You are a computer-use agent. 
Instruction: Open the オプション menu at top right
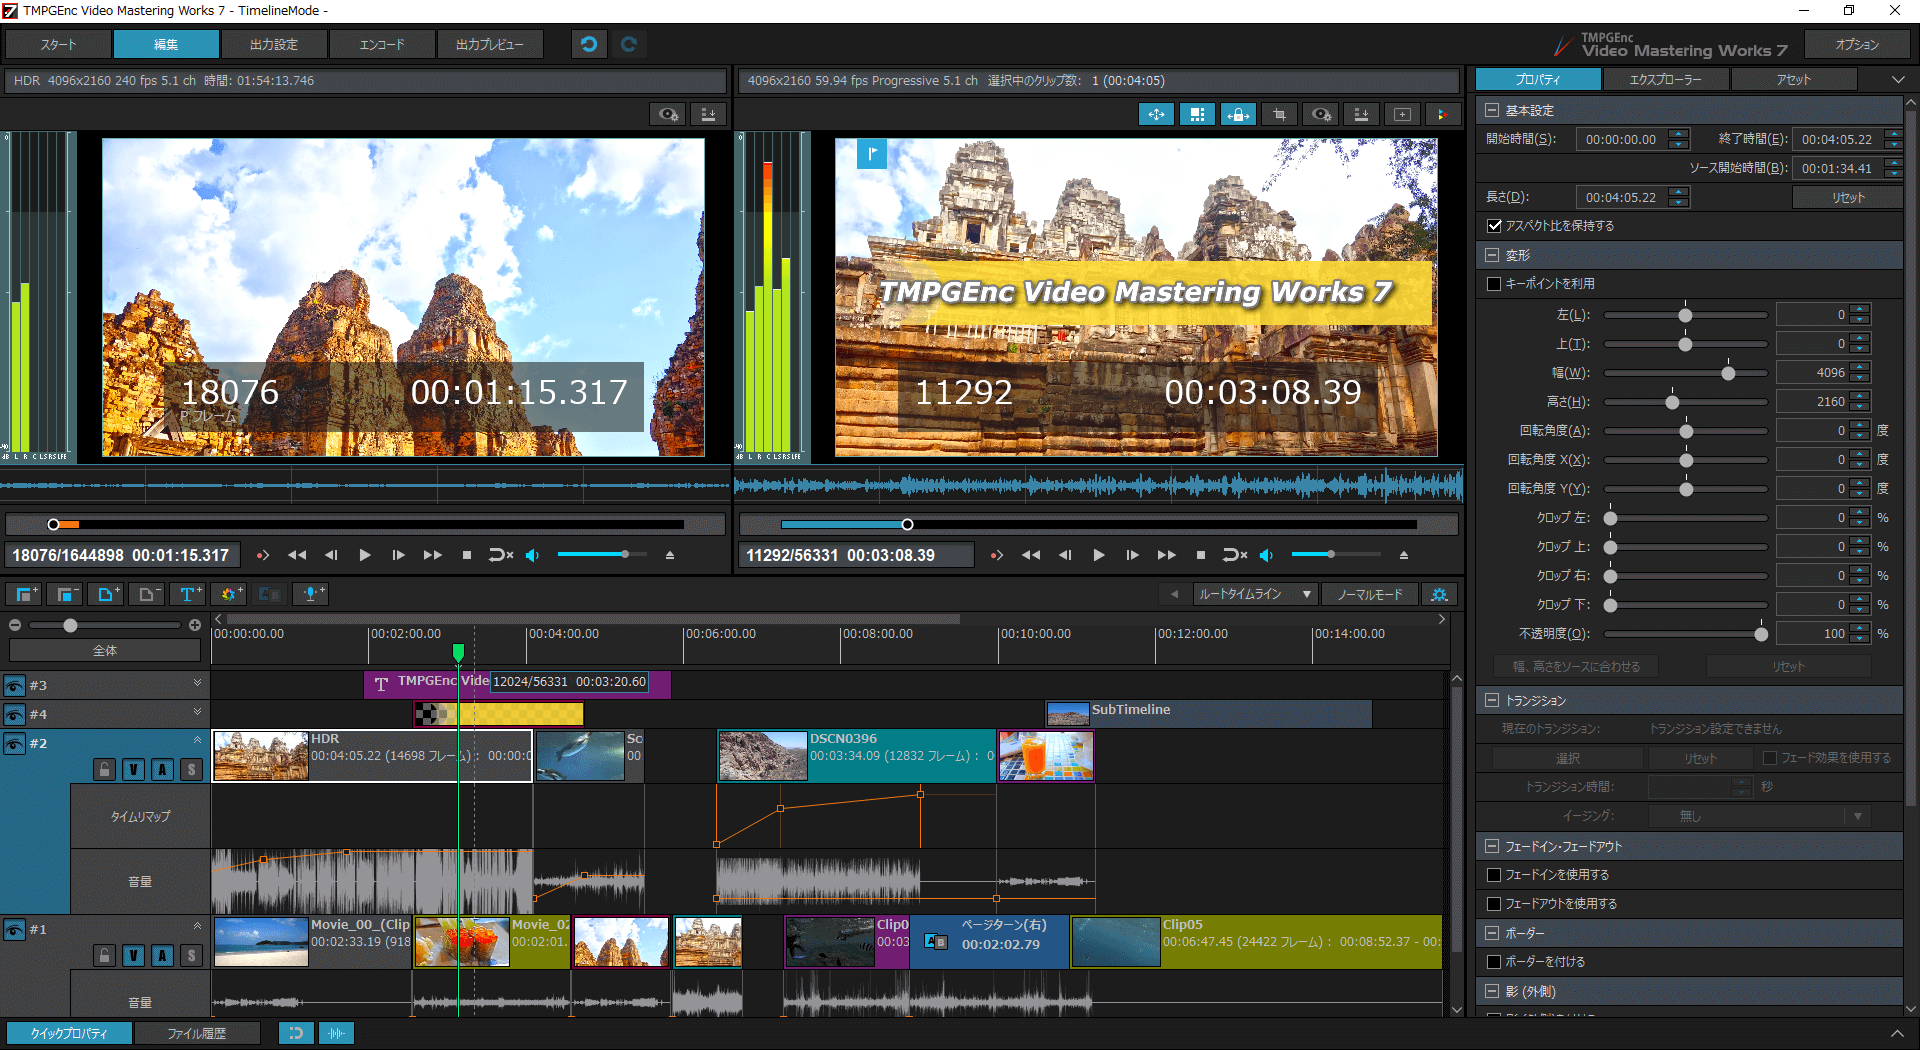point(1857,44)
